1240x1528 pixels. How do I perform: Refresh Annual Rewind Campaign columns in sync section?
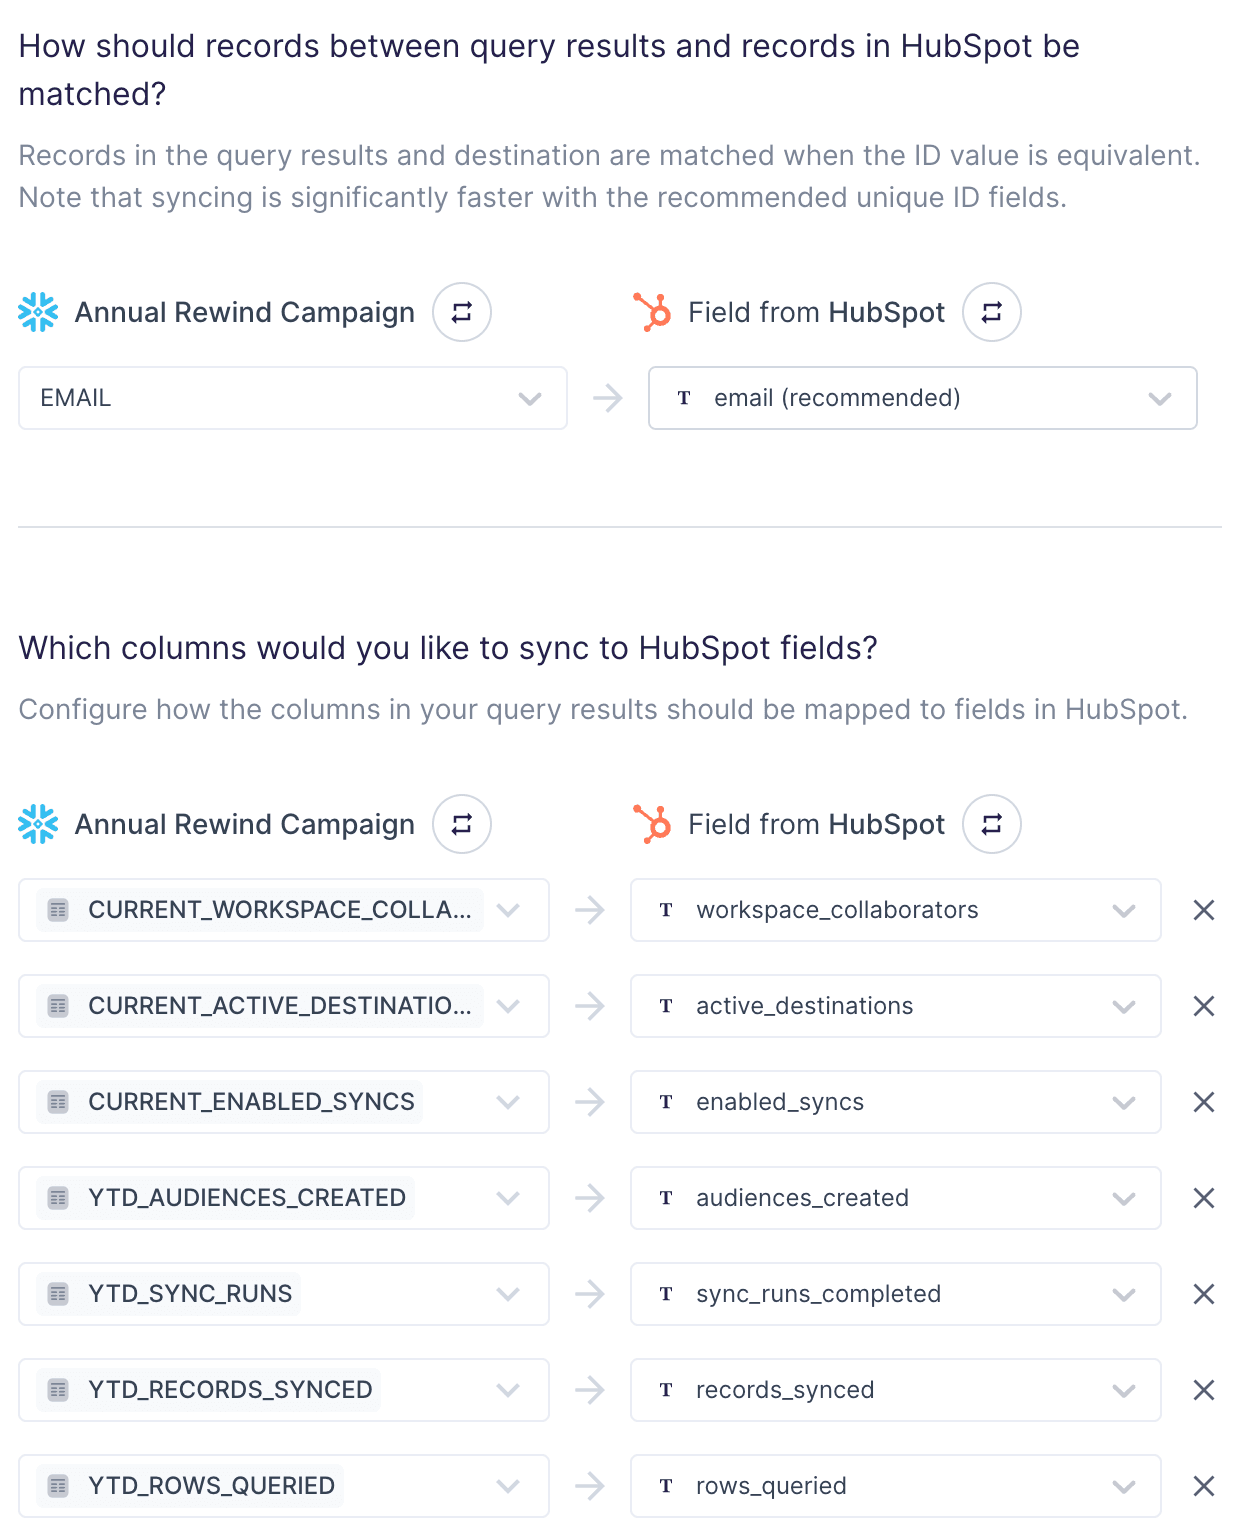point(461,824)
